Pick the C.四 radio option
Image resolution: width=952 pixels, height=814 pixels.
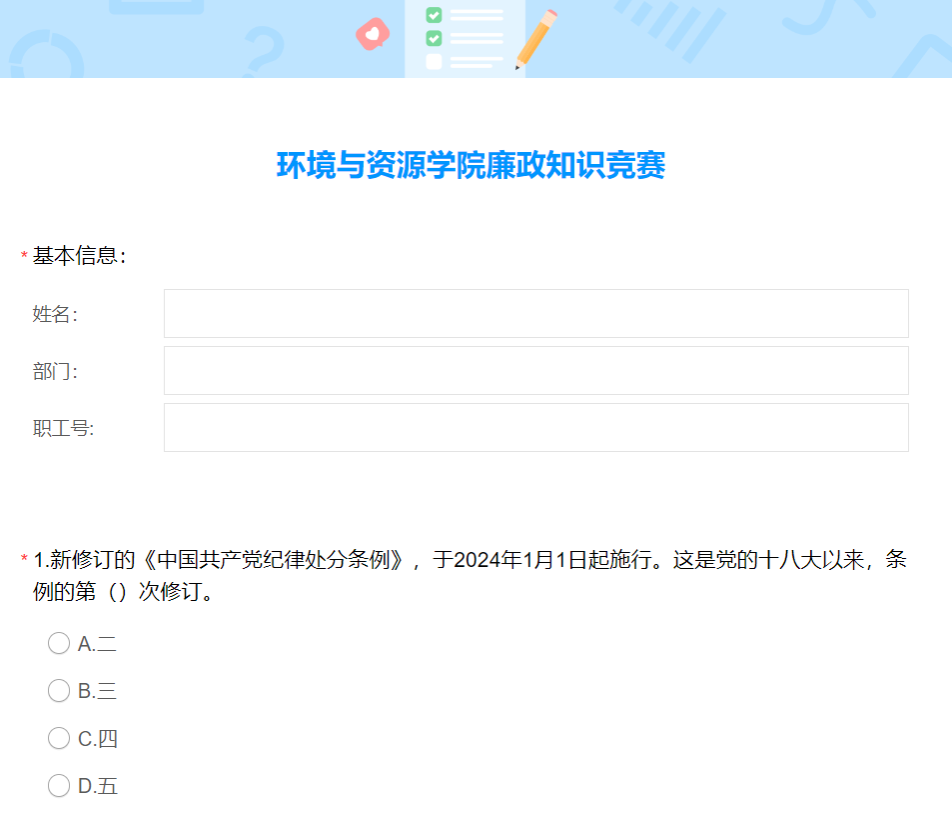59,738
